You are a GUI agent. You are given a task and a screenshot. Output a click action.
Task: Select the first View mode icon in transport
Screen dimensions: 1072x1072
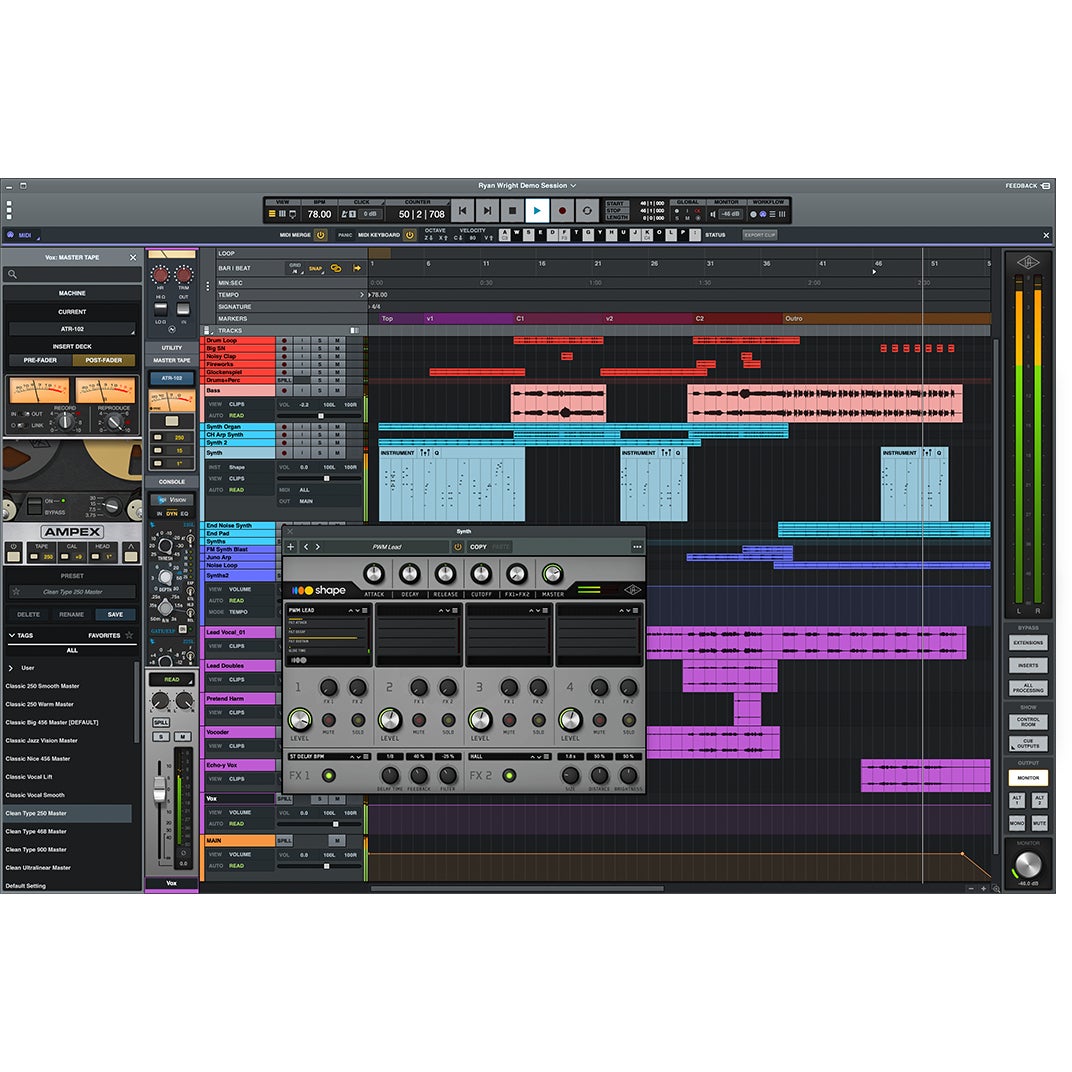272,214
